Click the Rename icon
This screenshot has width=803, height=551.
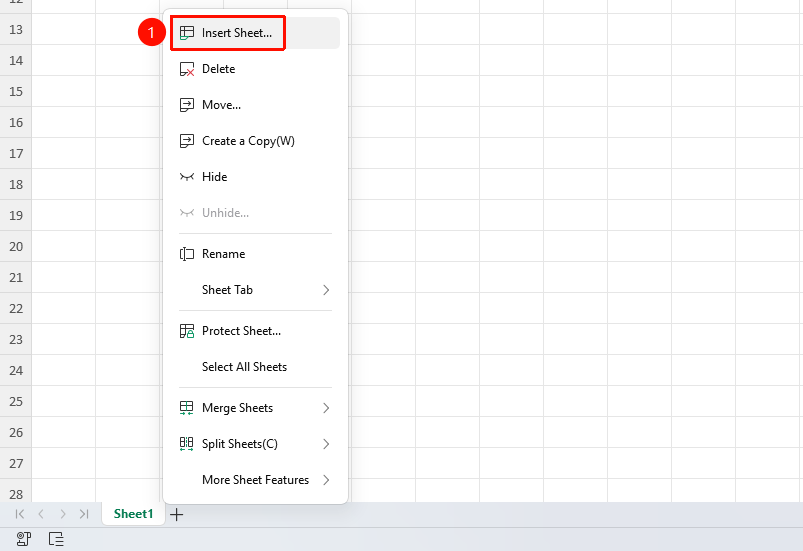[x=187, y=254]
